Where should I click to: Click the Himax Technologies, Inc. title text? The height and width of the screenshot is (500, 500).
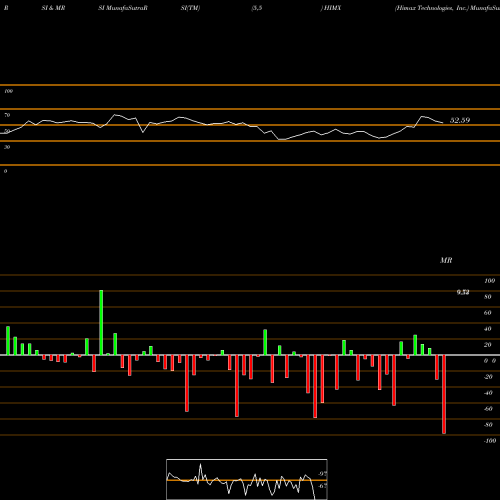[x=432, y=8]
